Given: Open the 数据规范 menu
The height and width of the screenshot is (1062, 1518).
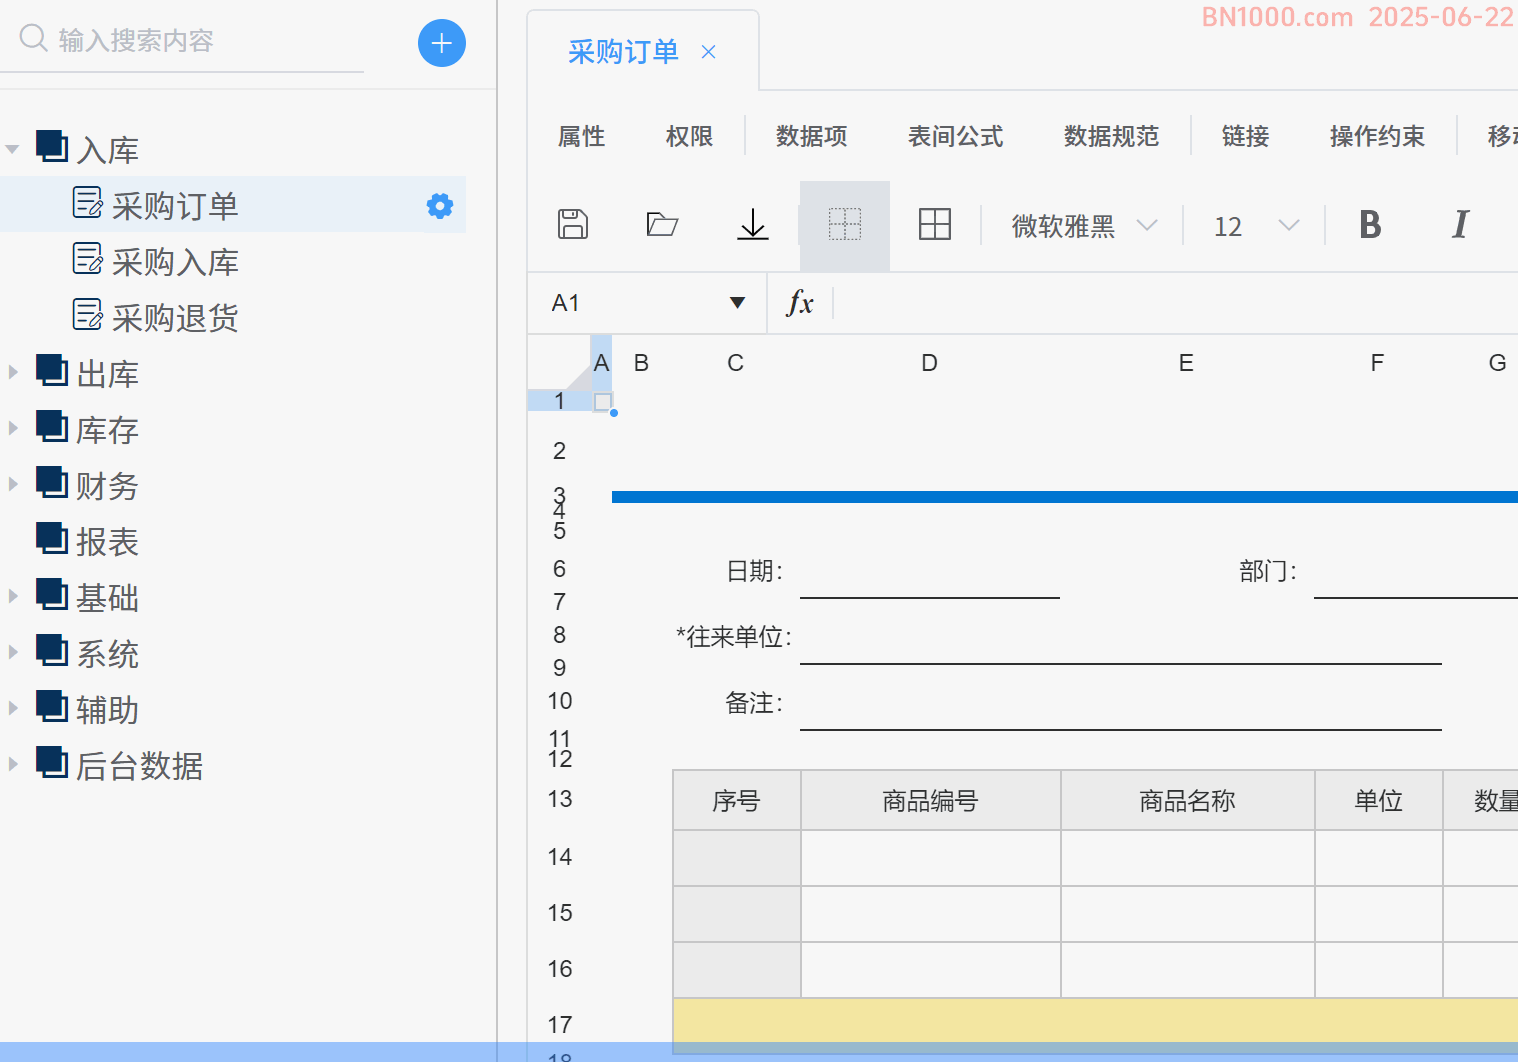Looking at the screenshot, I should point(1112,136).
